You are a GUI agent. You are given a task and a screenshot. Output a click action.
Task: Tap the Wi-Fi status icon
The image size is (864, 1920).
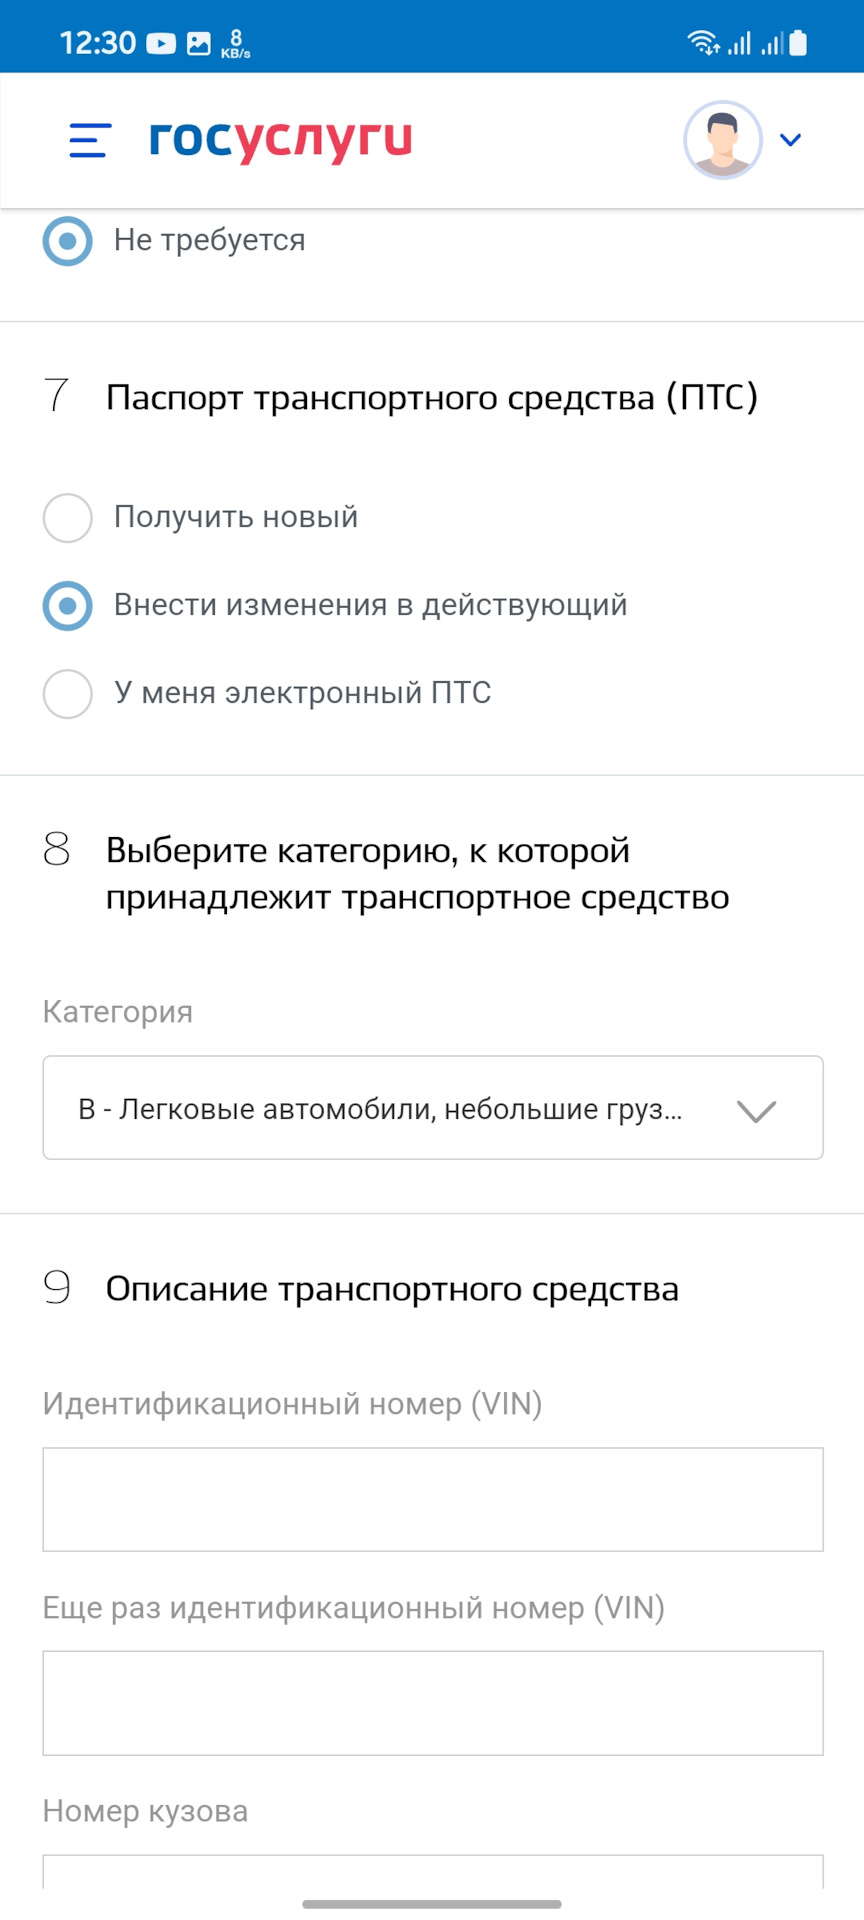tap(703, 43)
